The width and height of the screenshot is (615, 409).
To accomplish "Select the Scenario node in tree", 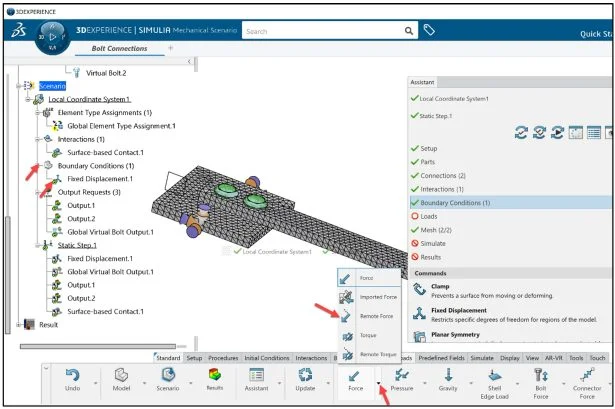I will coord(52,86).
